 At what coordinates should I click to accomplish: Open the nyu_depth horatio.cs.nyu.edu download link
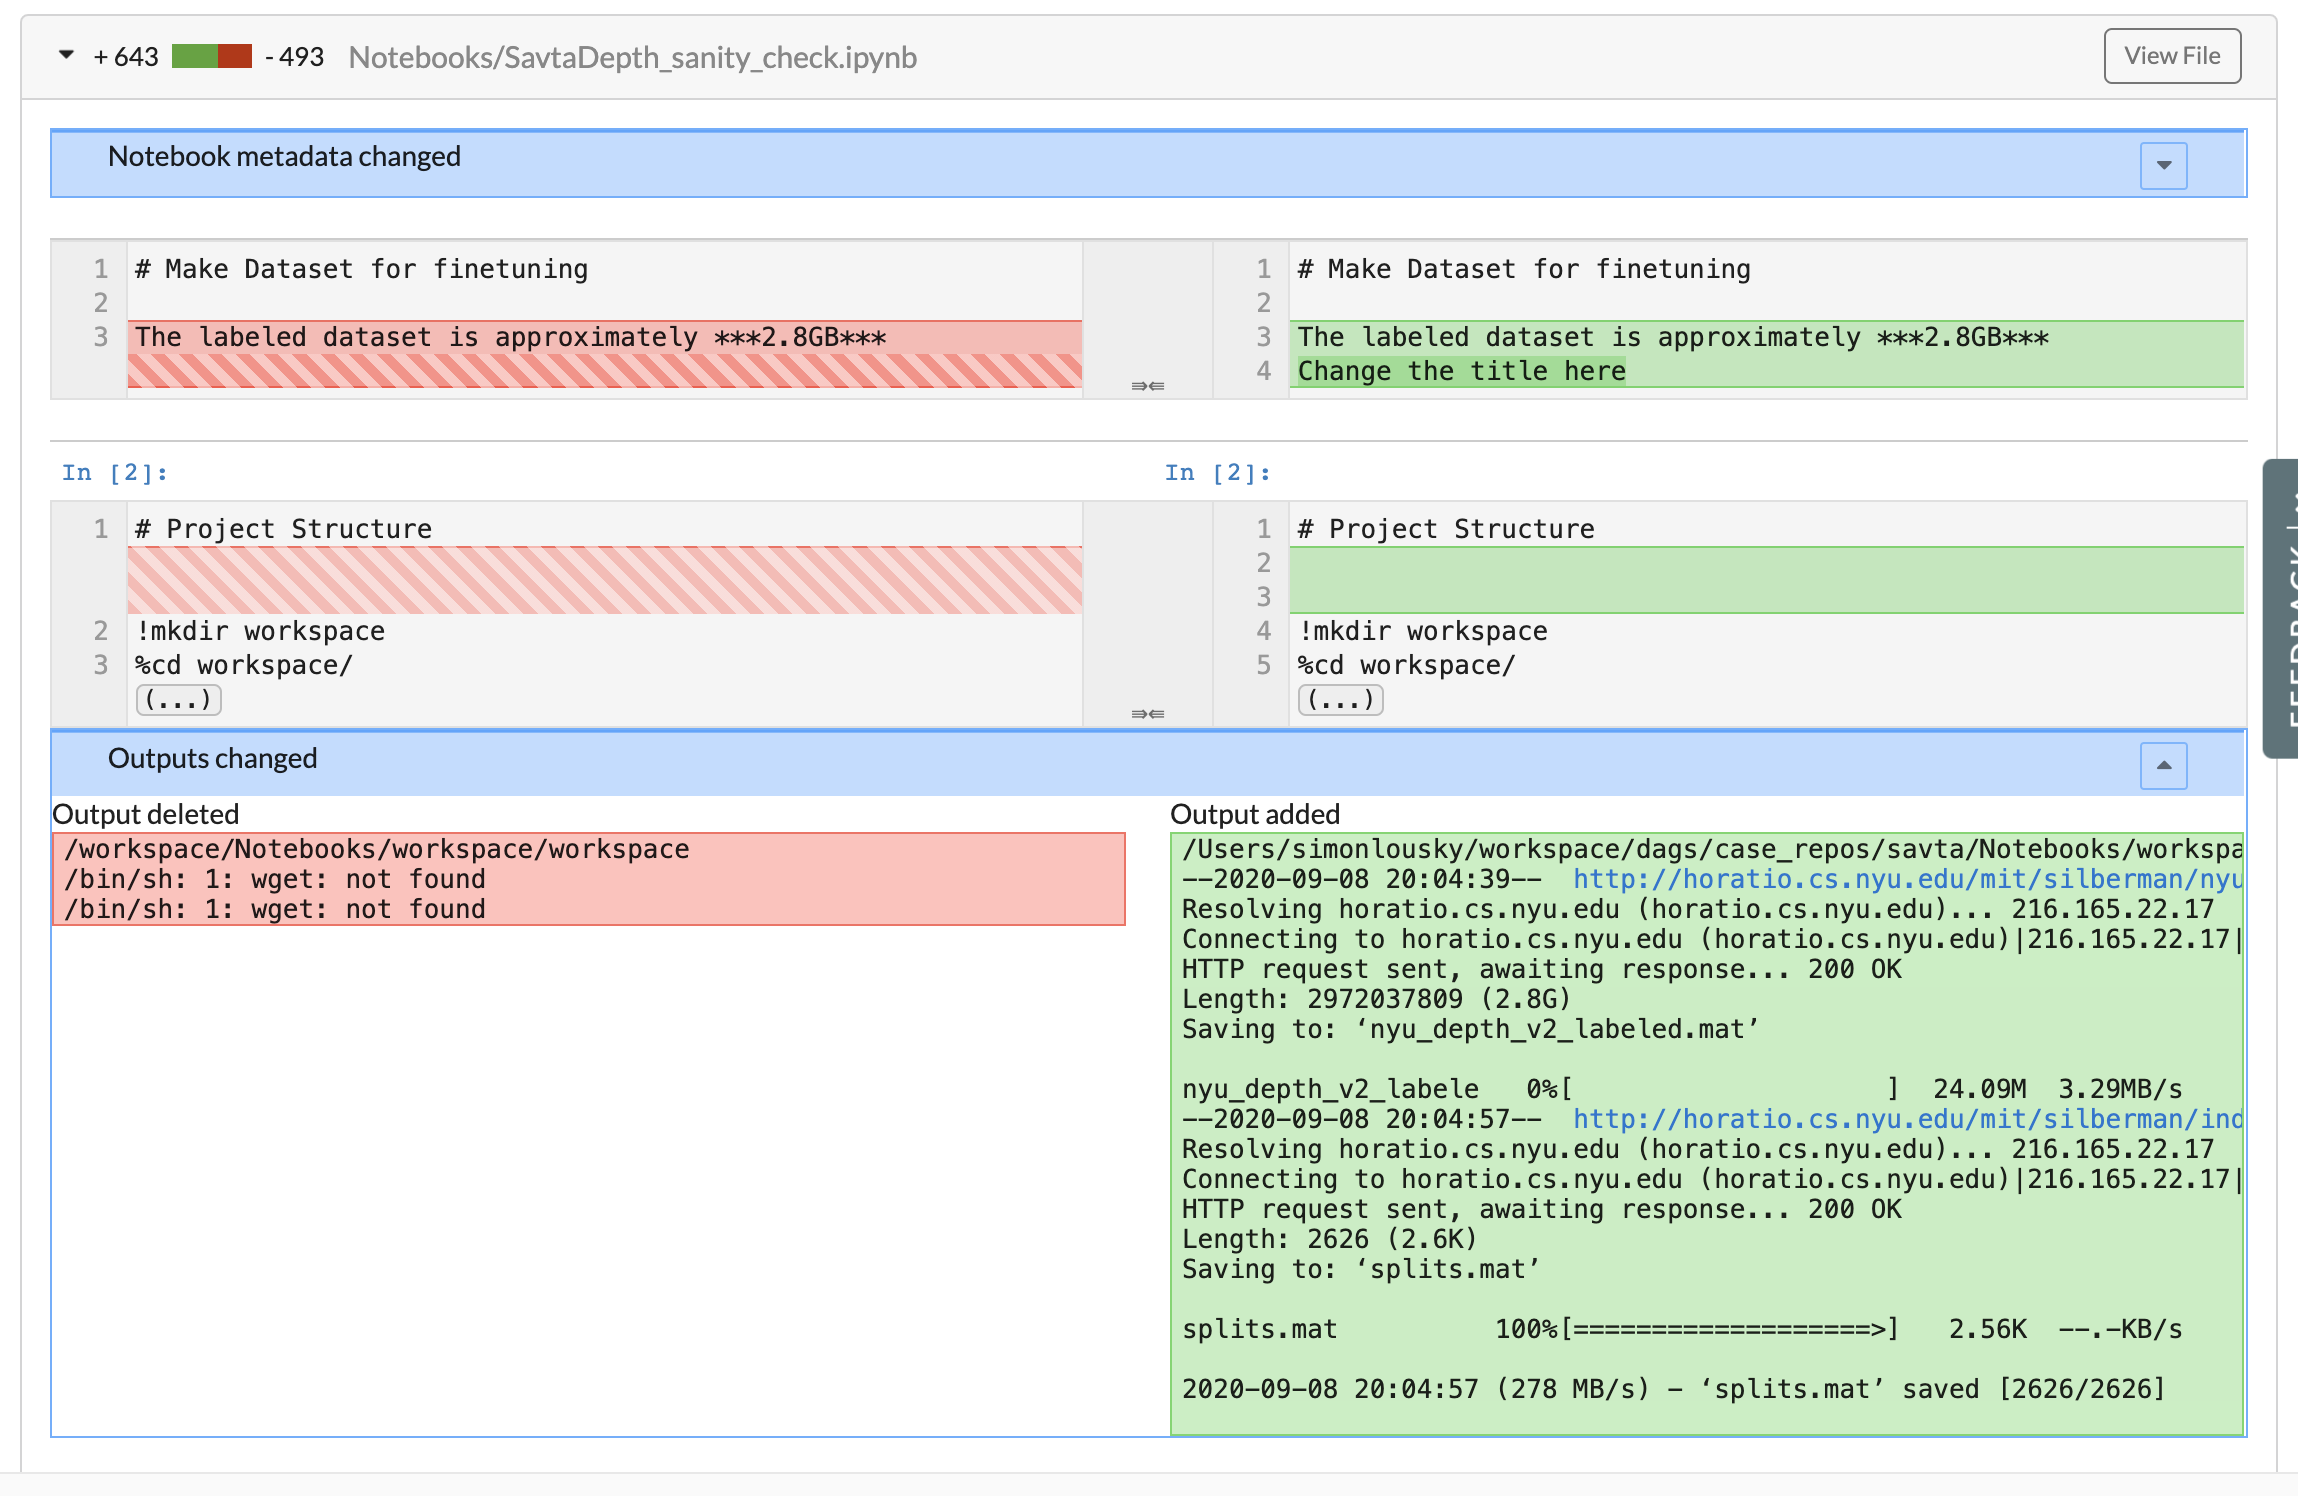pyautogui.click(x=1906, y=879)
